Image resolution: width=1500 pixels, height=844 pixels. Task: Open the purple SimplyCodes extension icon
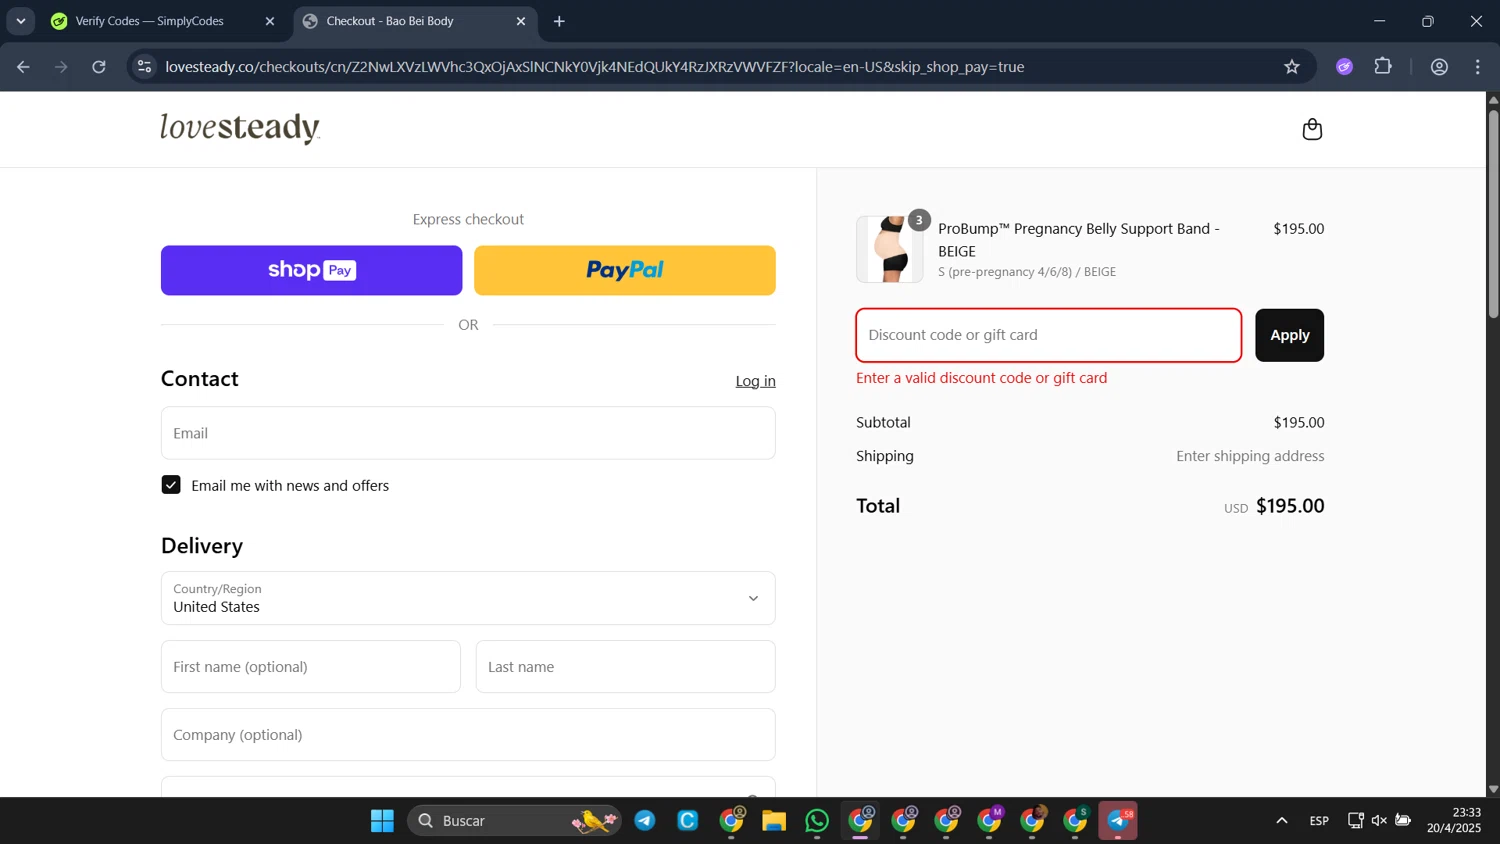[x=1345, y=67]
